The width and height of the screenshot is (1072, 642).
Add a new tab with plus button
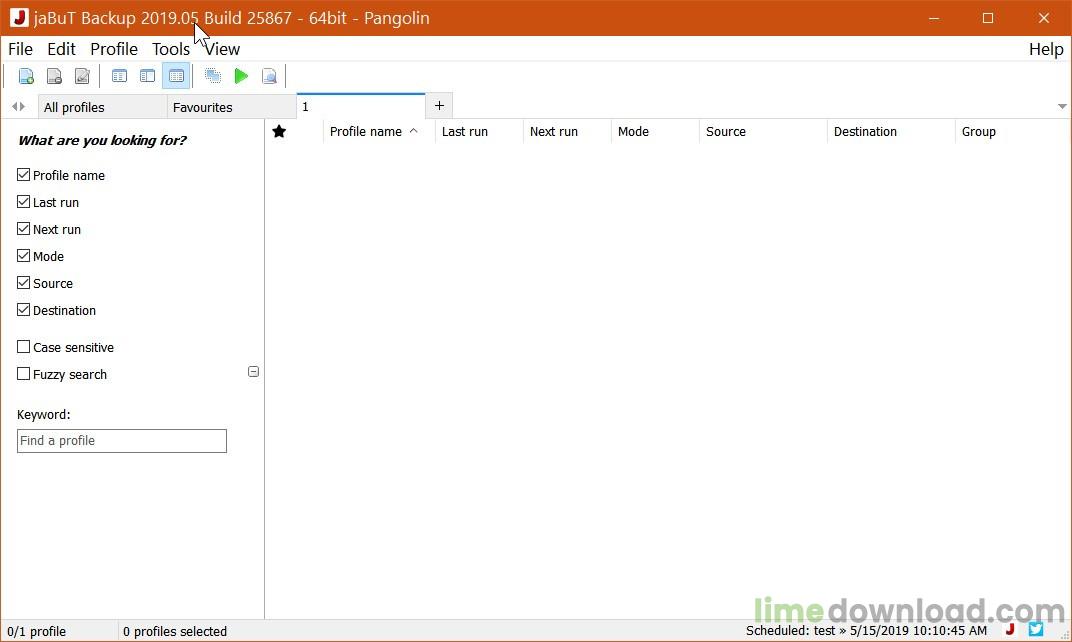(439, 106)
